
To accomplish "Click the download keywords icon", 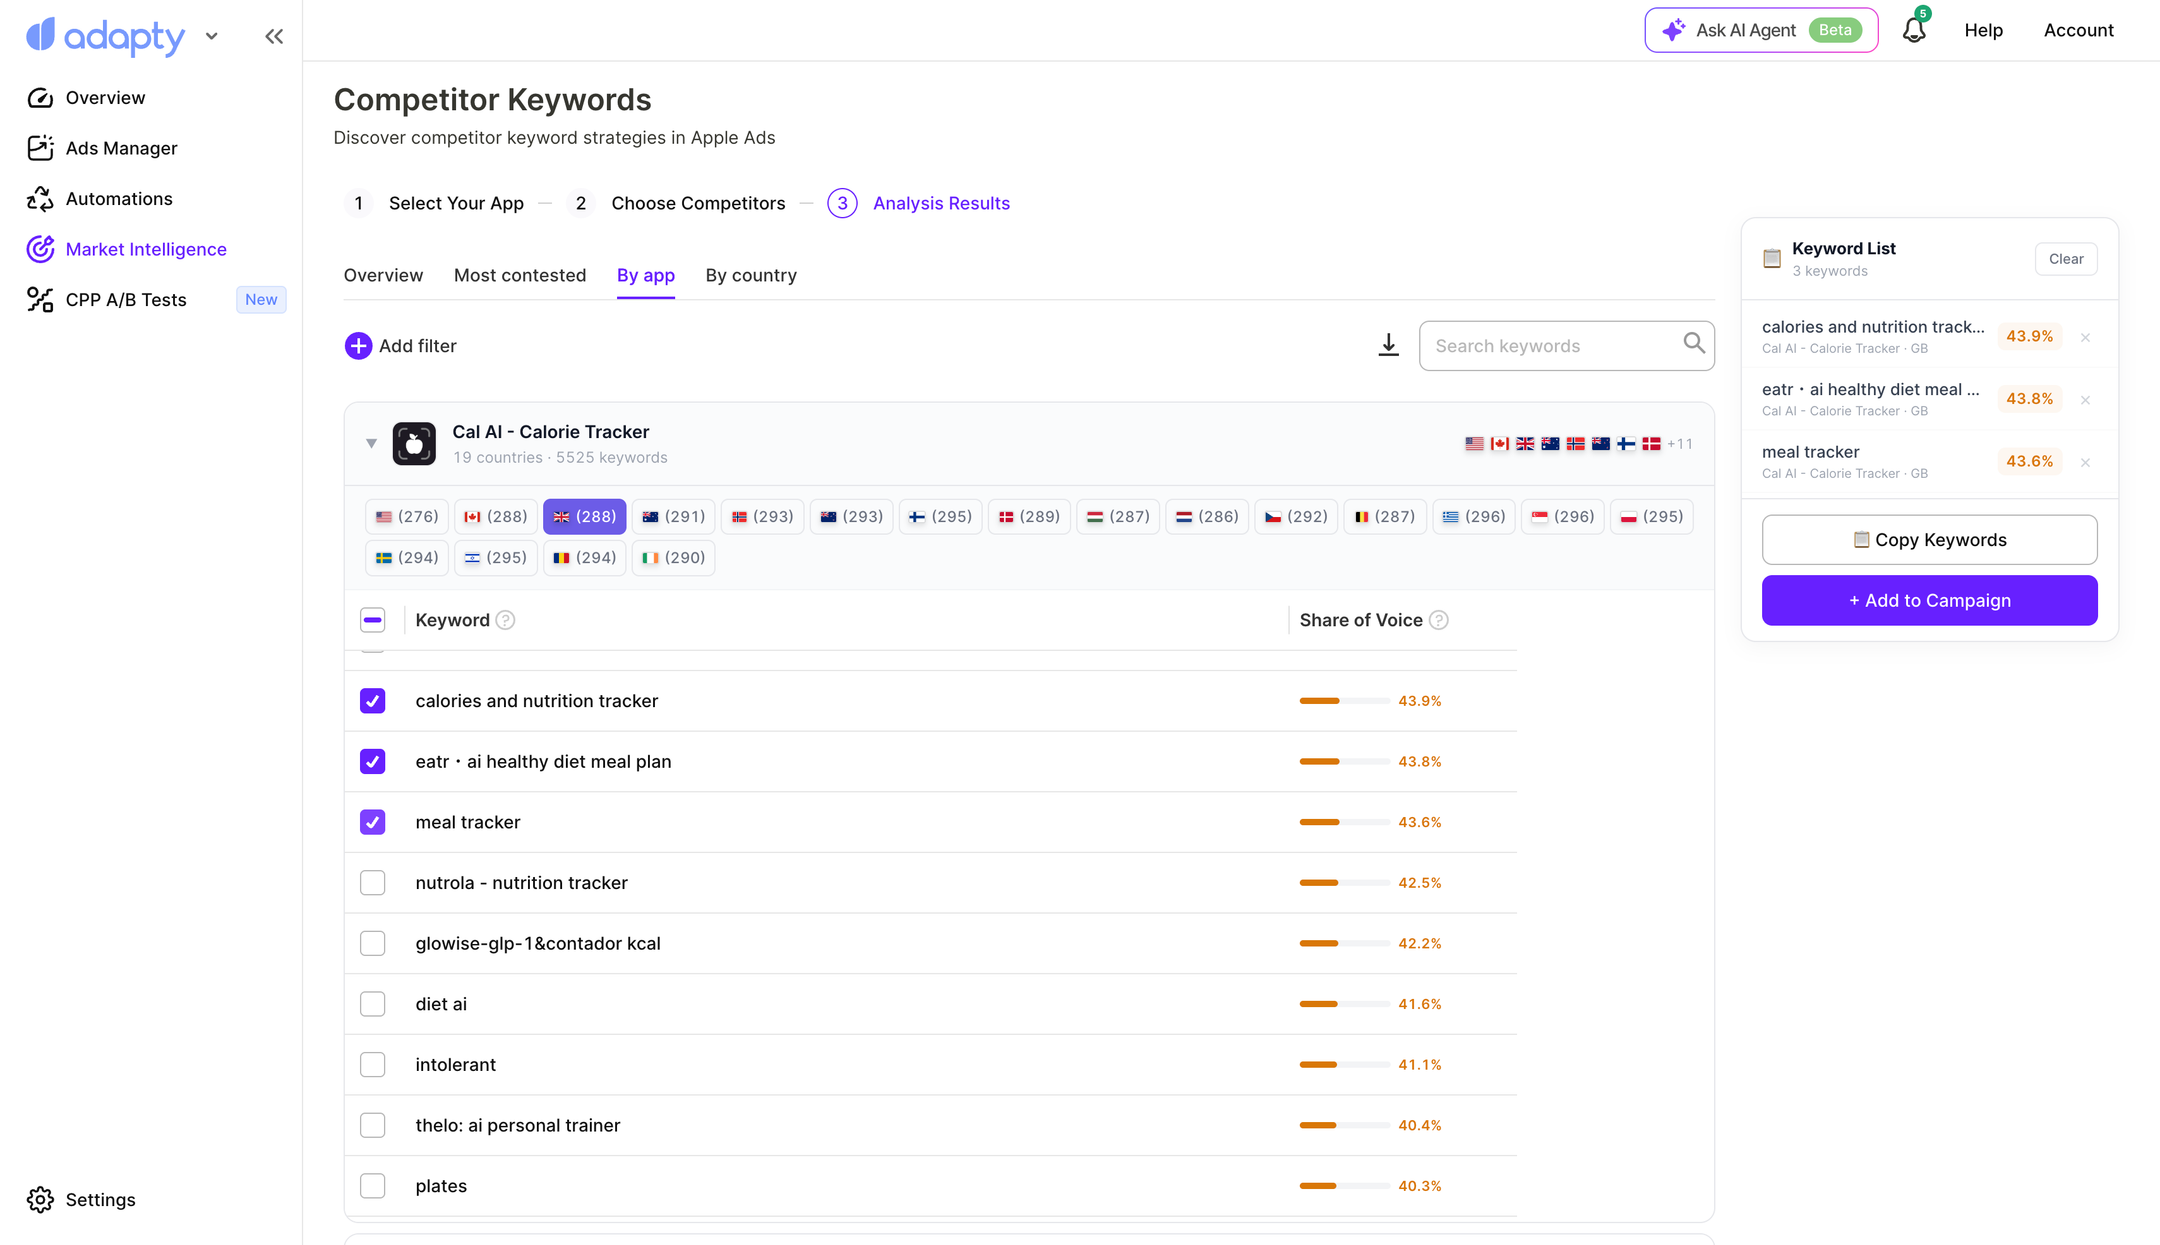I will pyautogui.click(x=1388, y=346).
